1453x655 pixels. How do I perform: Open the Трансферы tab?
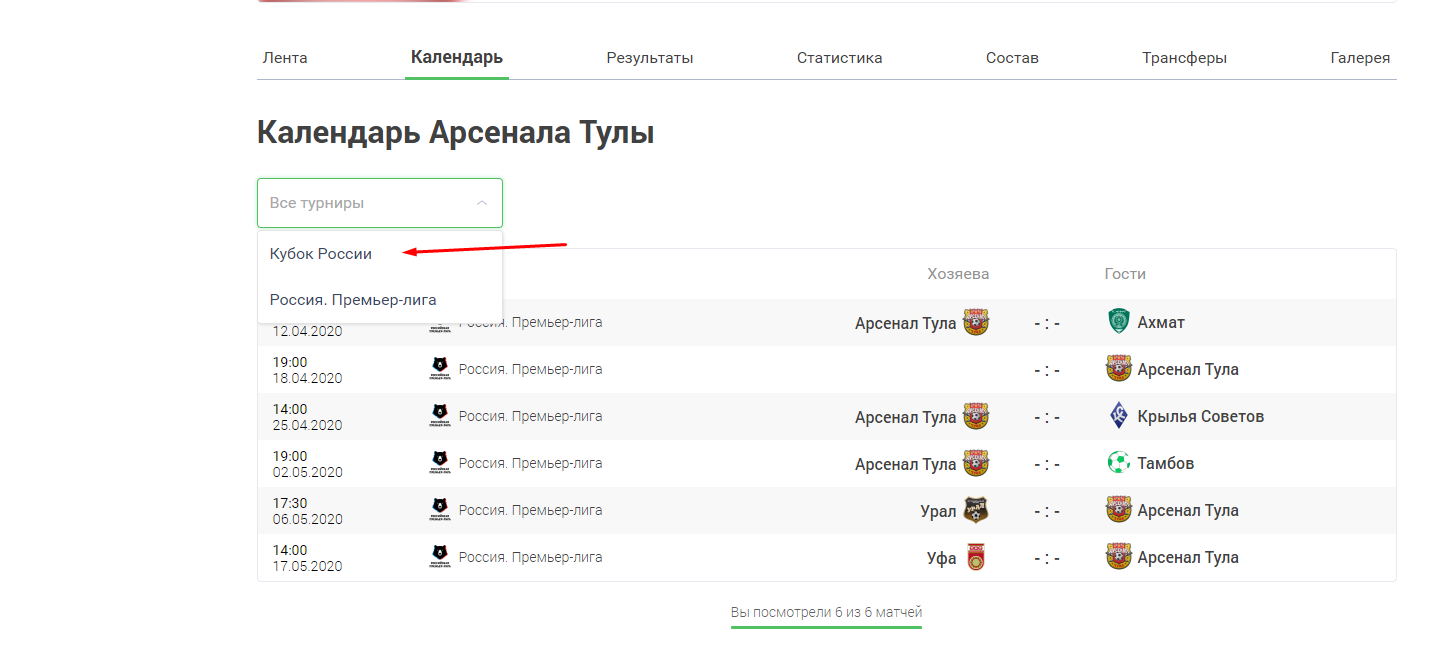pos(1184,58)
